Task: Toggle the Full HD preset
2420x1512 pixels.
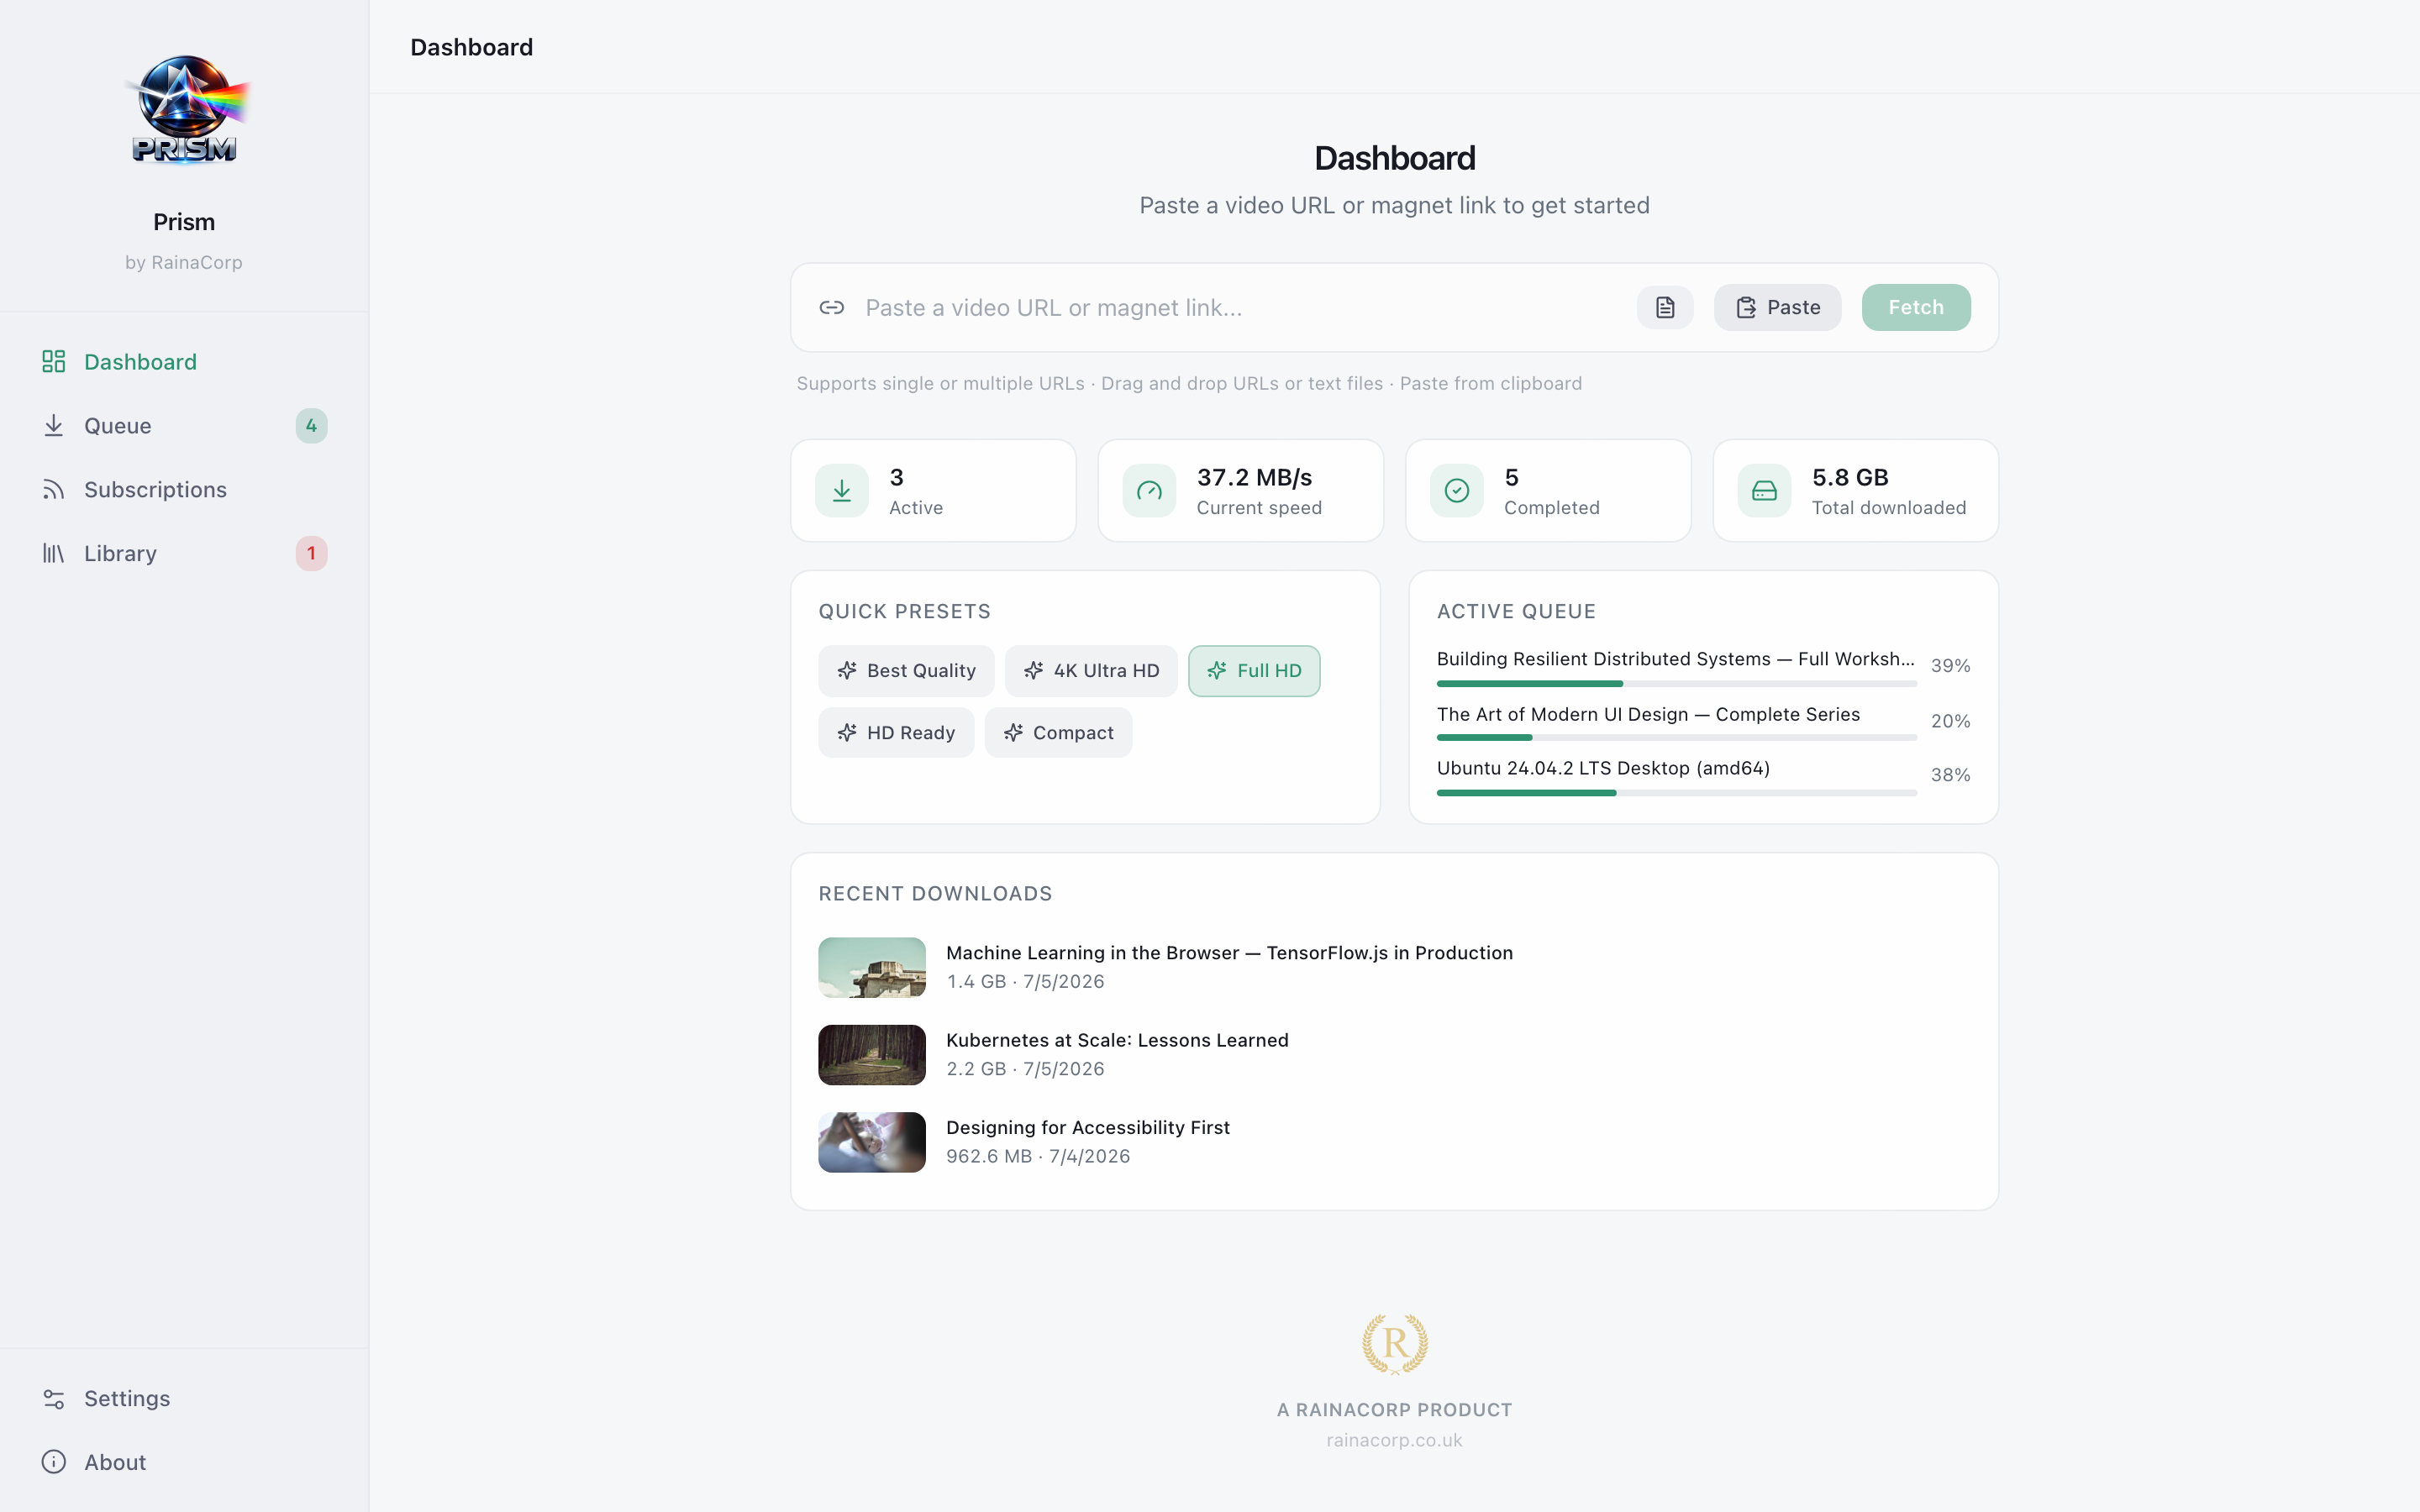Action: click(x=1254, y=670)
